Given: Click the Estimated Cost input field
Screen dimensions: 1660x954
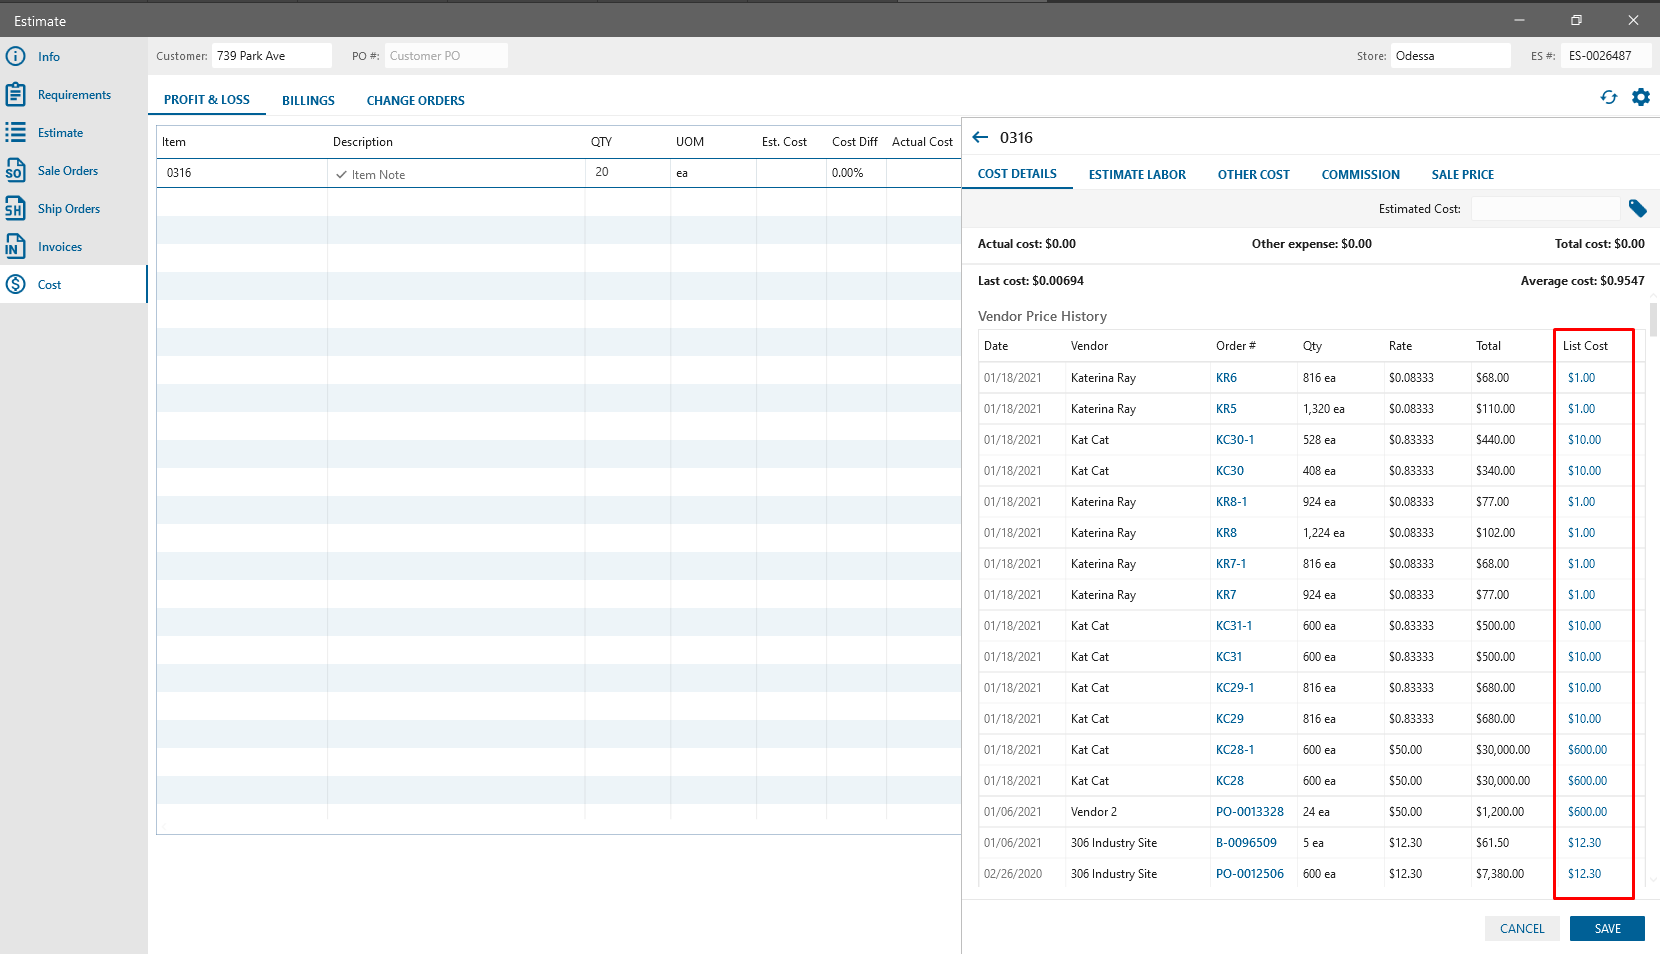Looking at the screenshot, I should click(x=1545, y=209).
